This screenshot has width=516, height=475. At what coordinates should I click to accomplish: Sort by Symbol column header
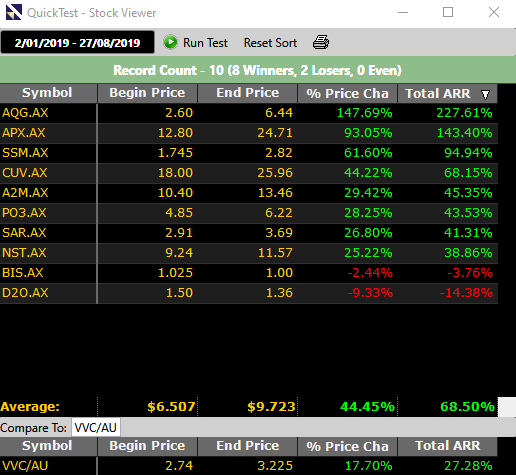click(48, 93)
